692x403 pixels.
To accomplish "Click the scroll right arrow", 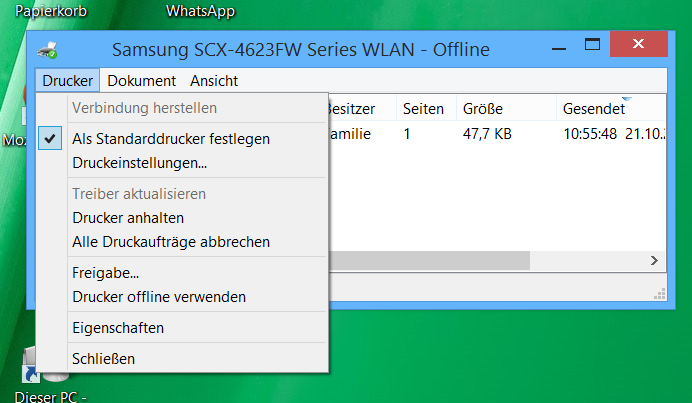I will point(654,260).
